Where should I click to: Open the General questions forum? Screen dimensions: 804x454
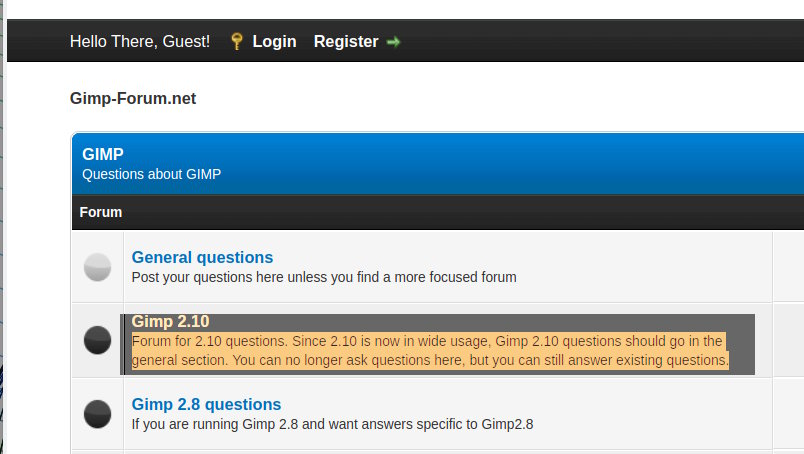(202, 257)
